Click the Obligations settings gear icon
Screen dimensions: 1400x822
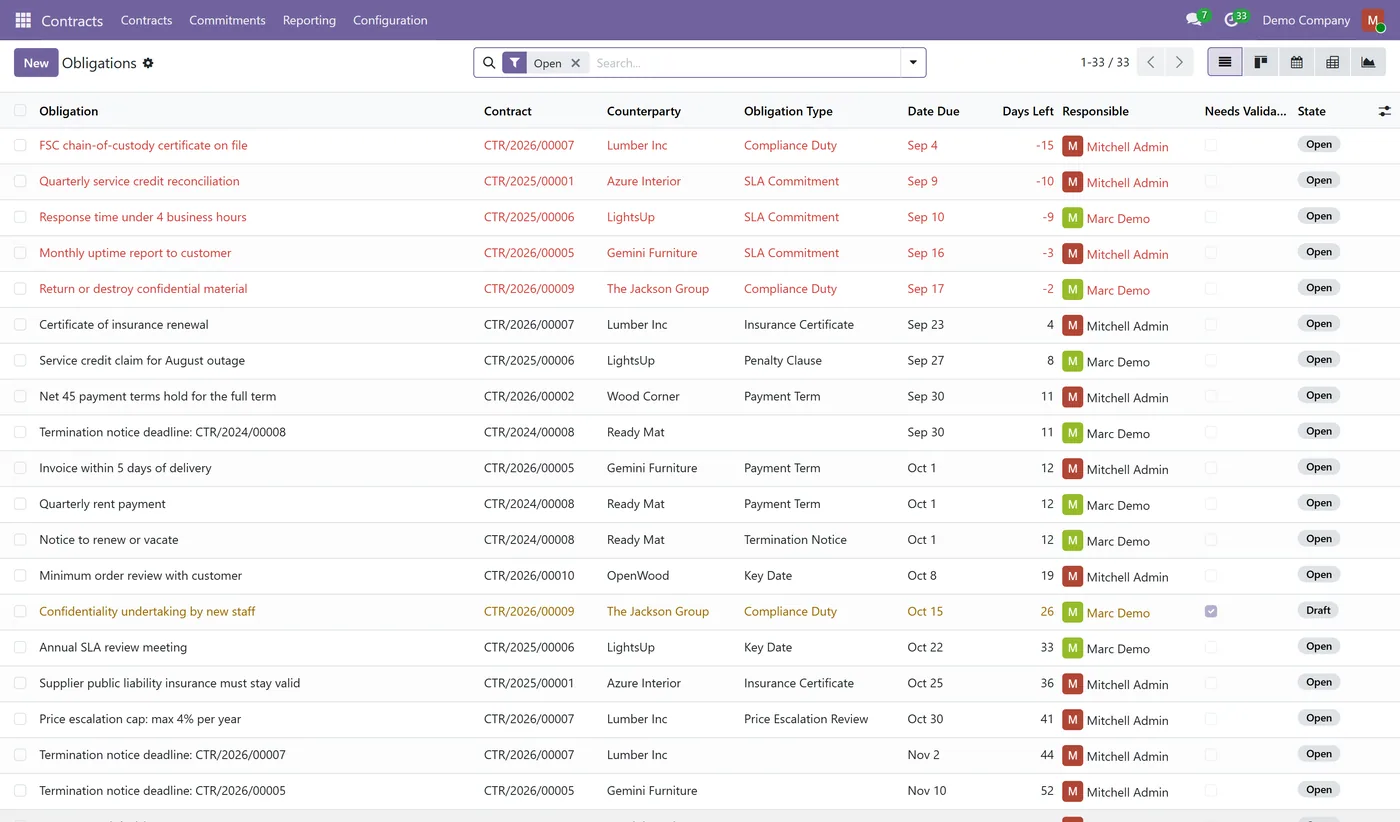[x=148, y=63]
